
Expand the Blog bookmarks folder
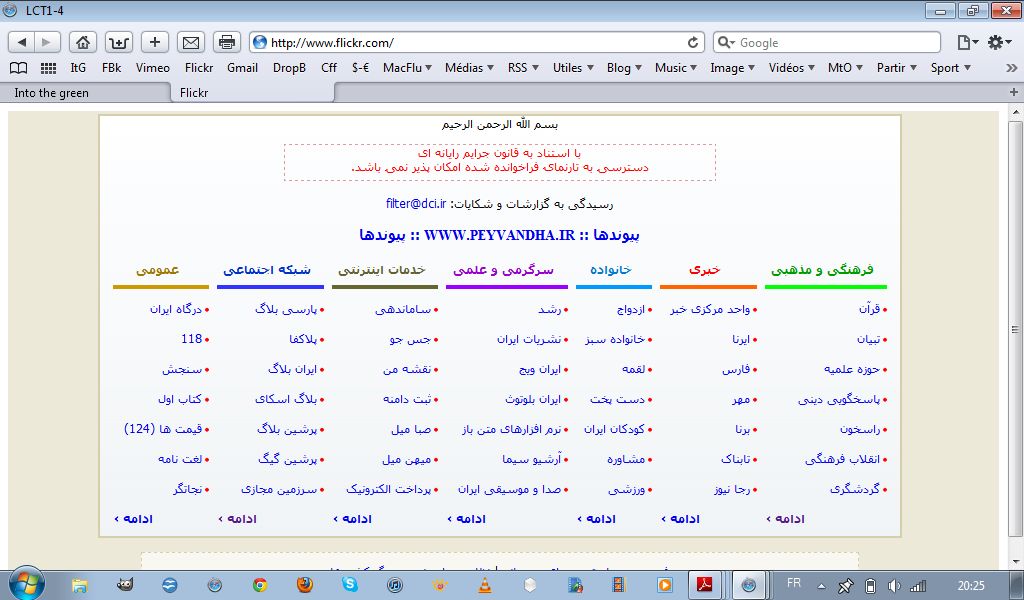[624, 68]
